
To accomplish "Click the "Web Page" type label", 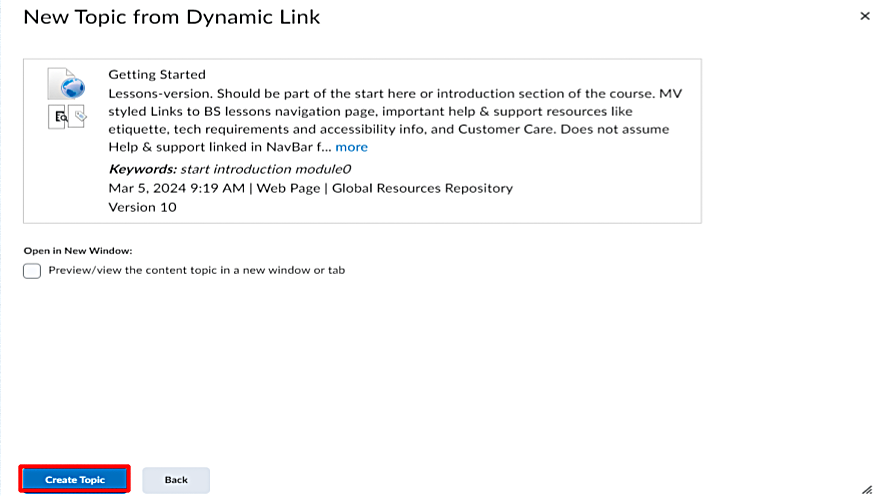I will click(x=288, y=188).
